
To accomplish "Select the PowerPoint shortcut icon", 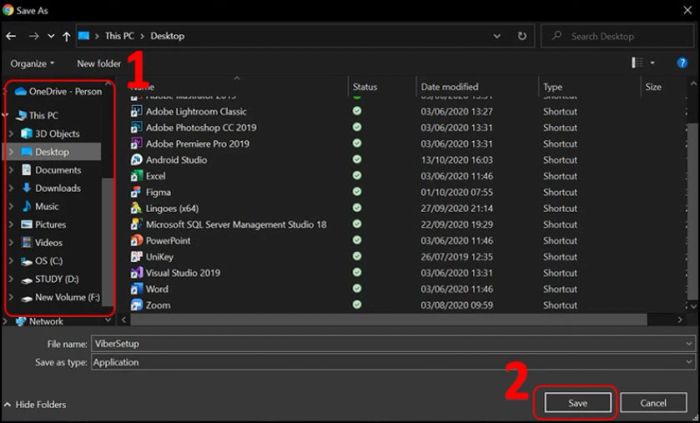I will coord(136,241).
